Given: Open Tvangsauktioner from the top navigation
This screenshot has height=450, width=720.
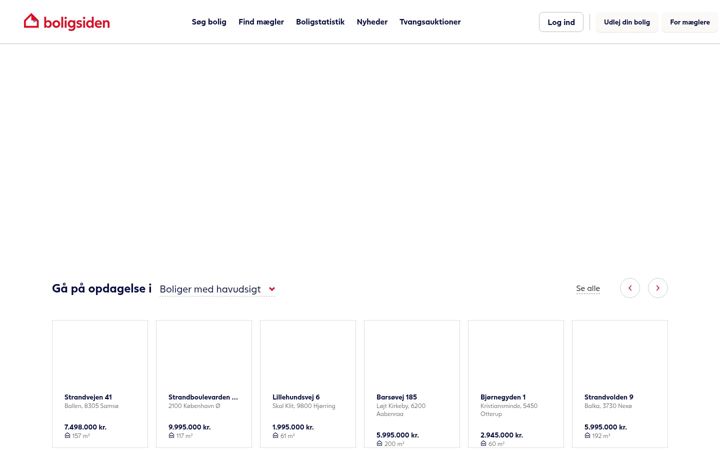Looking at the screenshot, I should (x=430, y=22).
